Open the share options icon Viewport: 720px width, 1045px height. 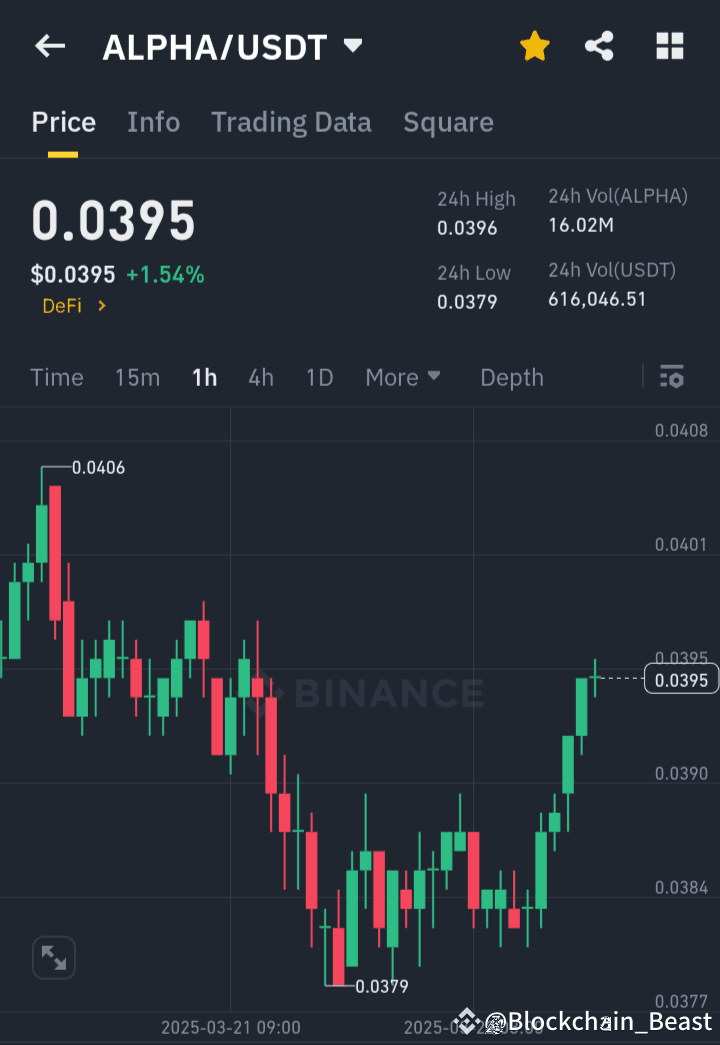[x=599, y=46]
